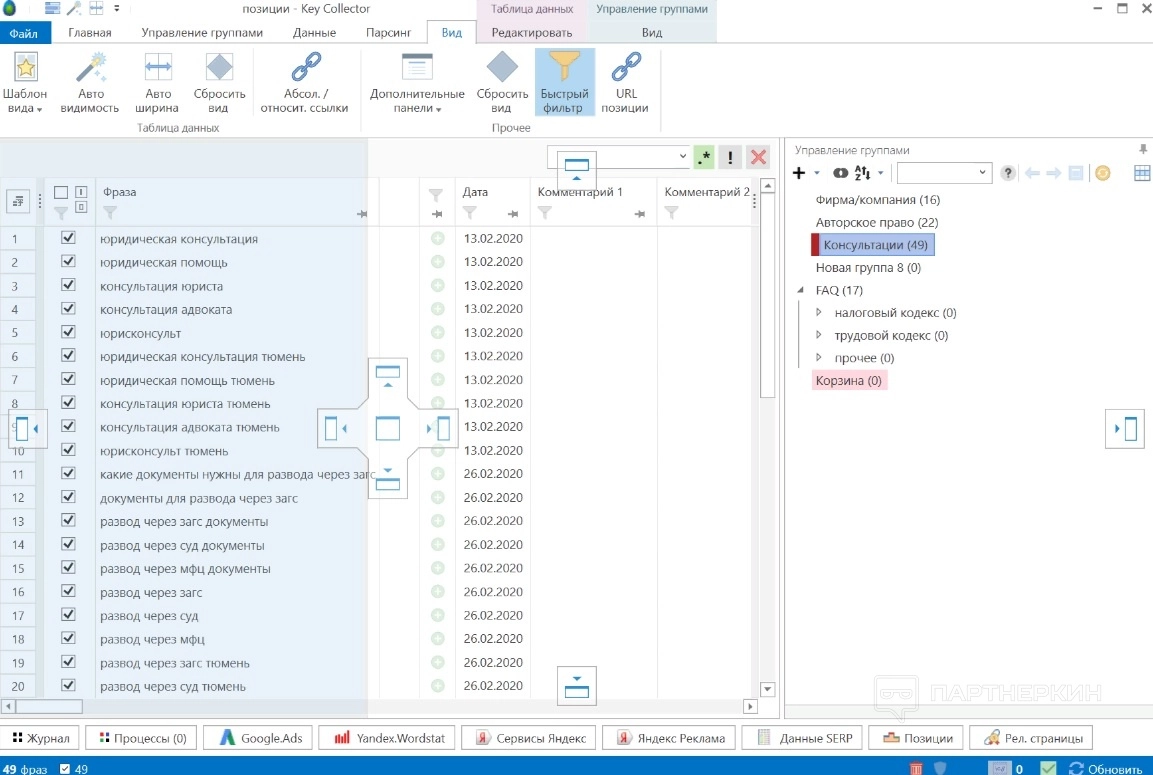This screenshot has height=775, width=1153.
Task: Uncheck the checkbox for юридическая консультация
Action: tap(68, 238)
